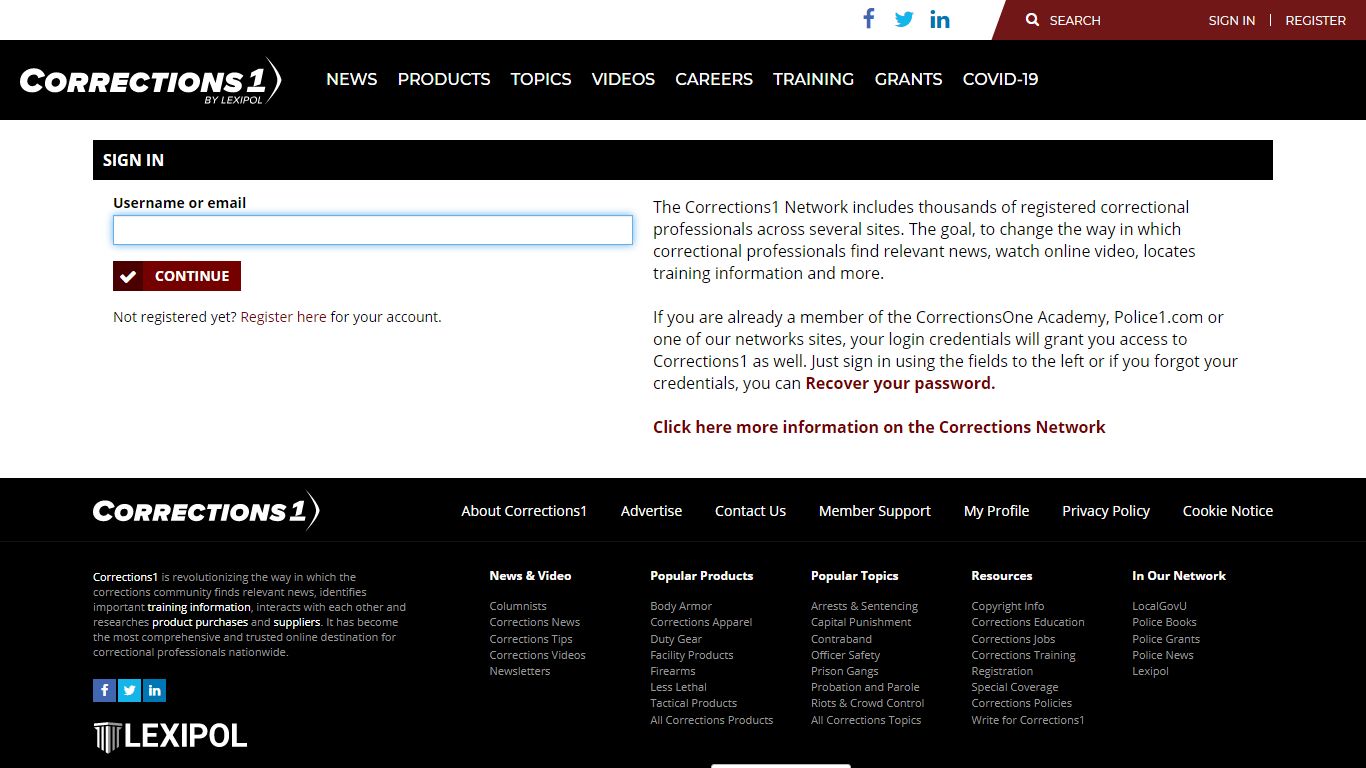Open My Profile footer link

[x=997, y=511]
